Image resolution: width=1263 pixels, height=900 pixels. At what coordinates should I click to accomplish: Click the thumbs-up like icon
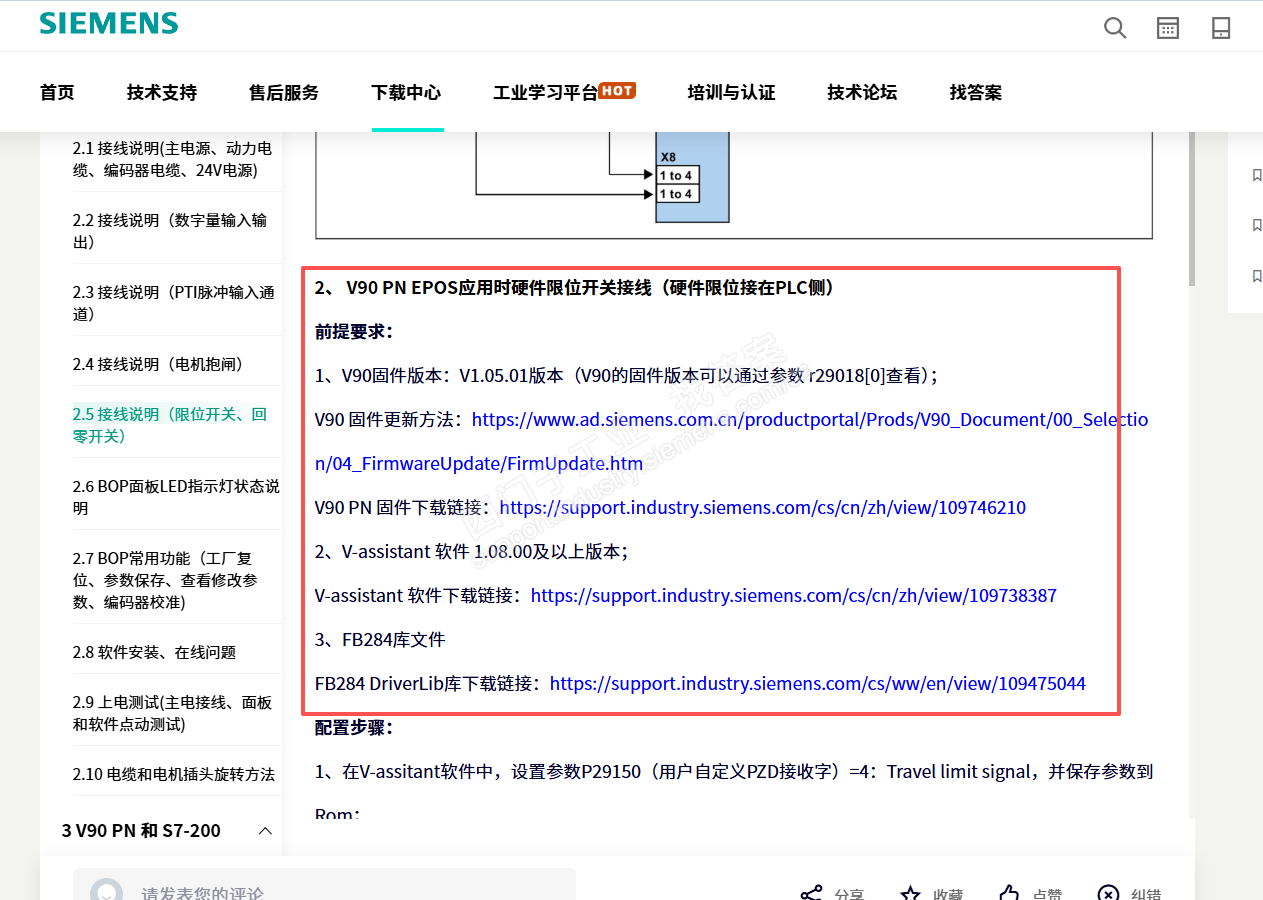[1009, 894]
